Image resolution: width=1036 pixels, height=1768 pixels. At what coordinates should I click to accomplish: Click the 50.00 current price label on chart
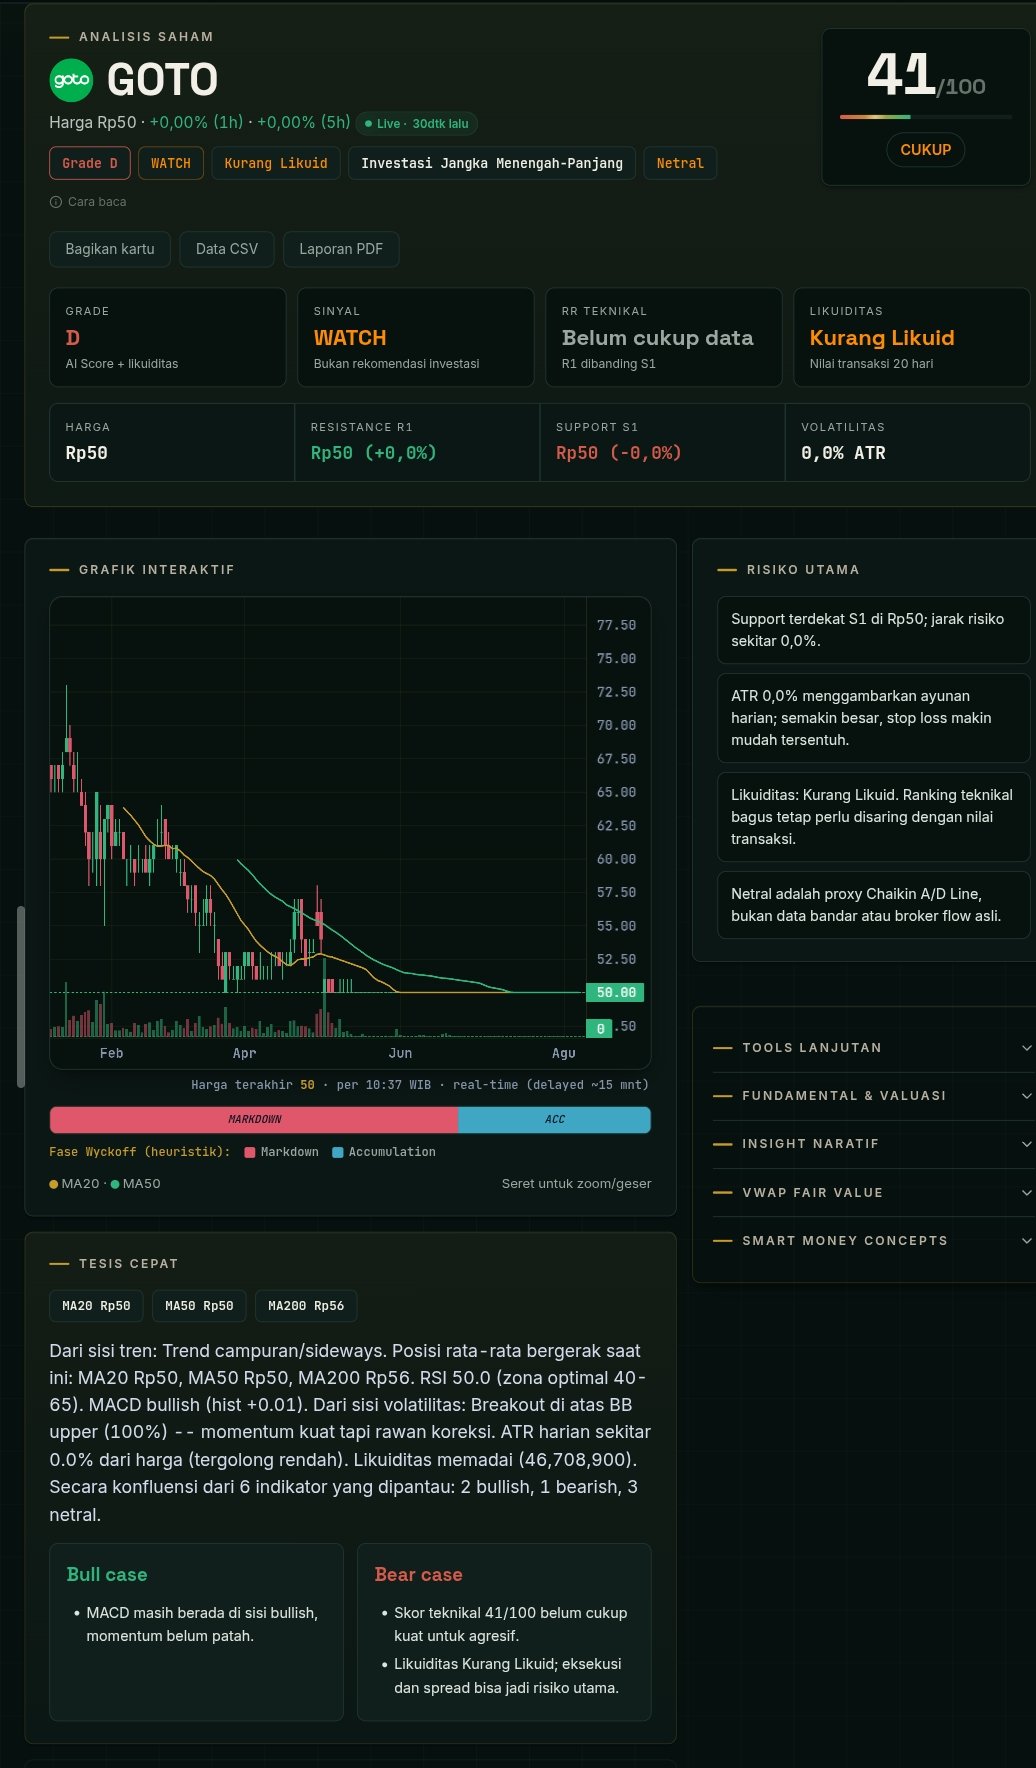tap(615, 993)
